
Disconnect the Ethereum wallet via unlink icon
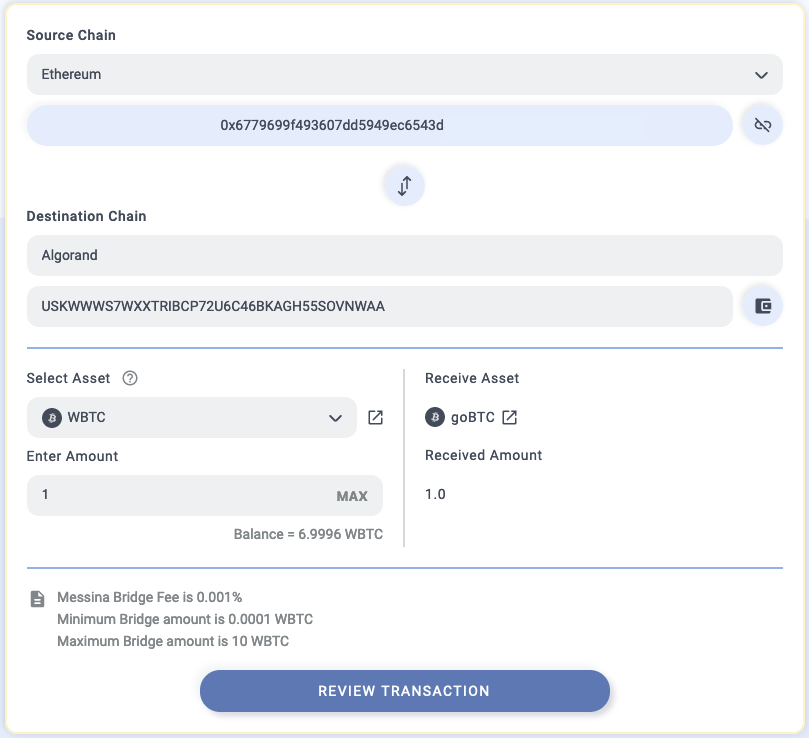[763, 125]
